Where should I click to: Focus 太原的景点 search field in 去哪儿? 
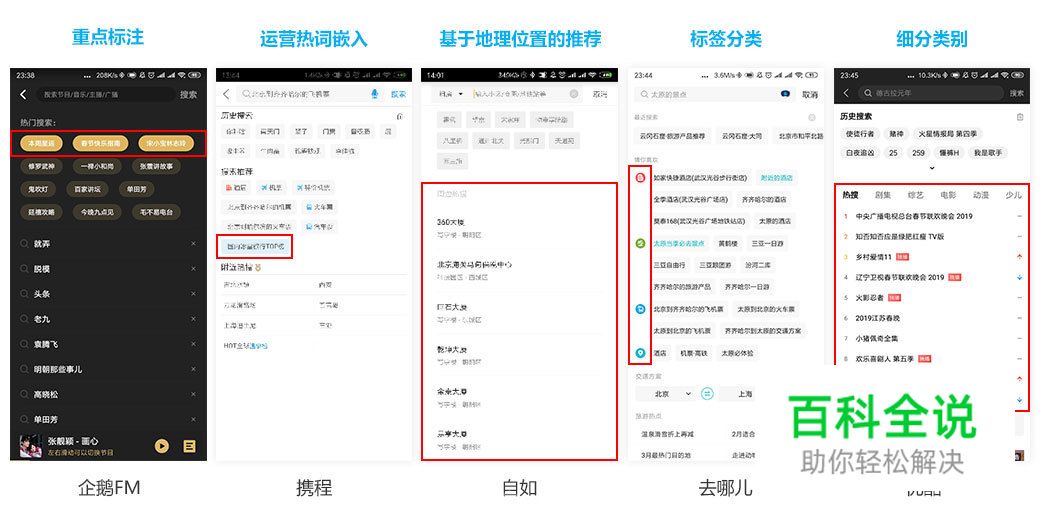[x=714, y=94]
